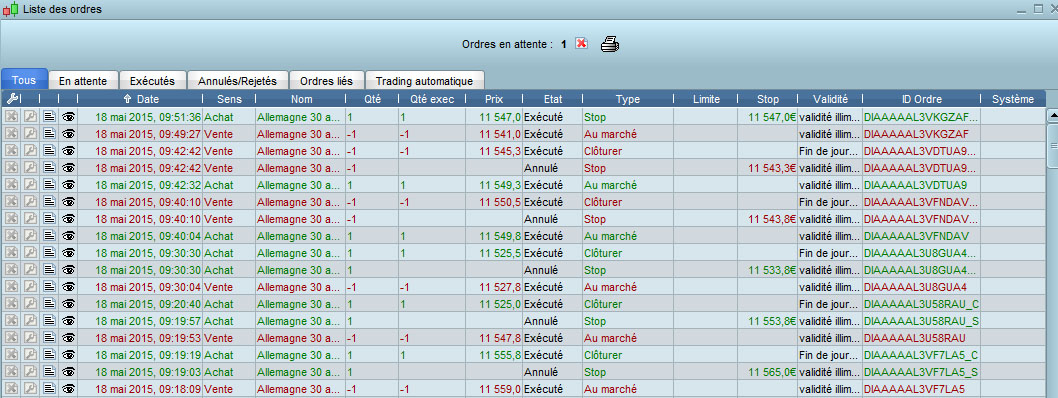This screenshot has height=398, width=1058.
Task: Open details icon for 09:40:04 Achat order
Action: click(49, 235)
